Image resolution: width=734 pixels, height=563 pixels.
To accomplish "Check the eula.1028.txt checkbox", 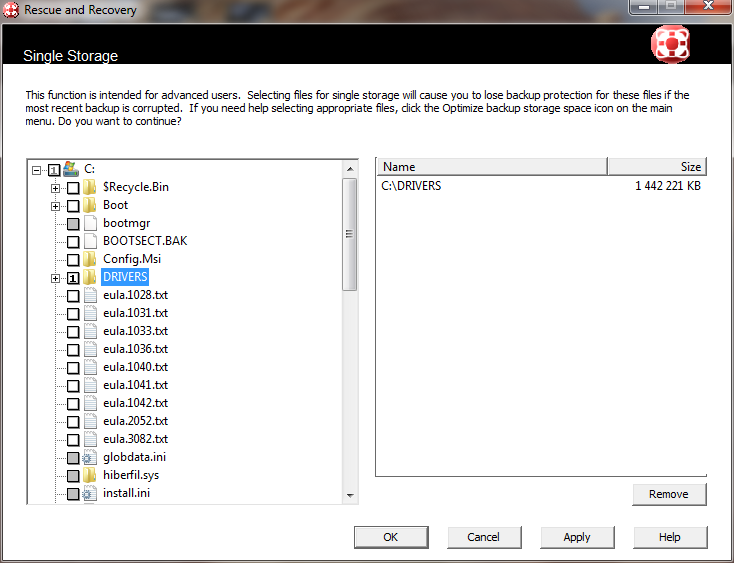I will [x=73, y=295].
